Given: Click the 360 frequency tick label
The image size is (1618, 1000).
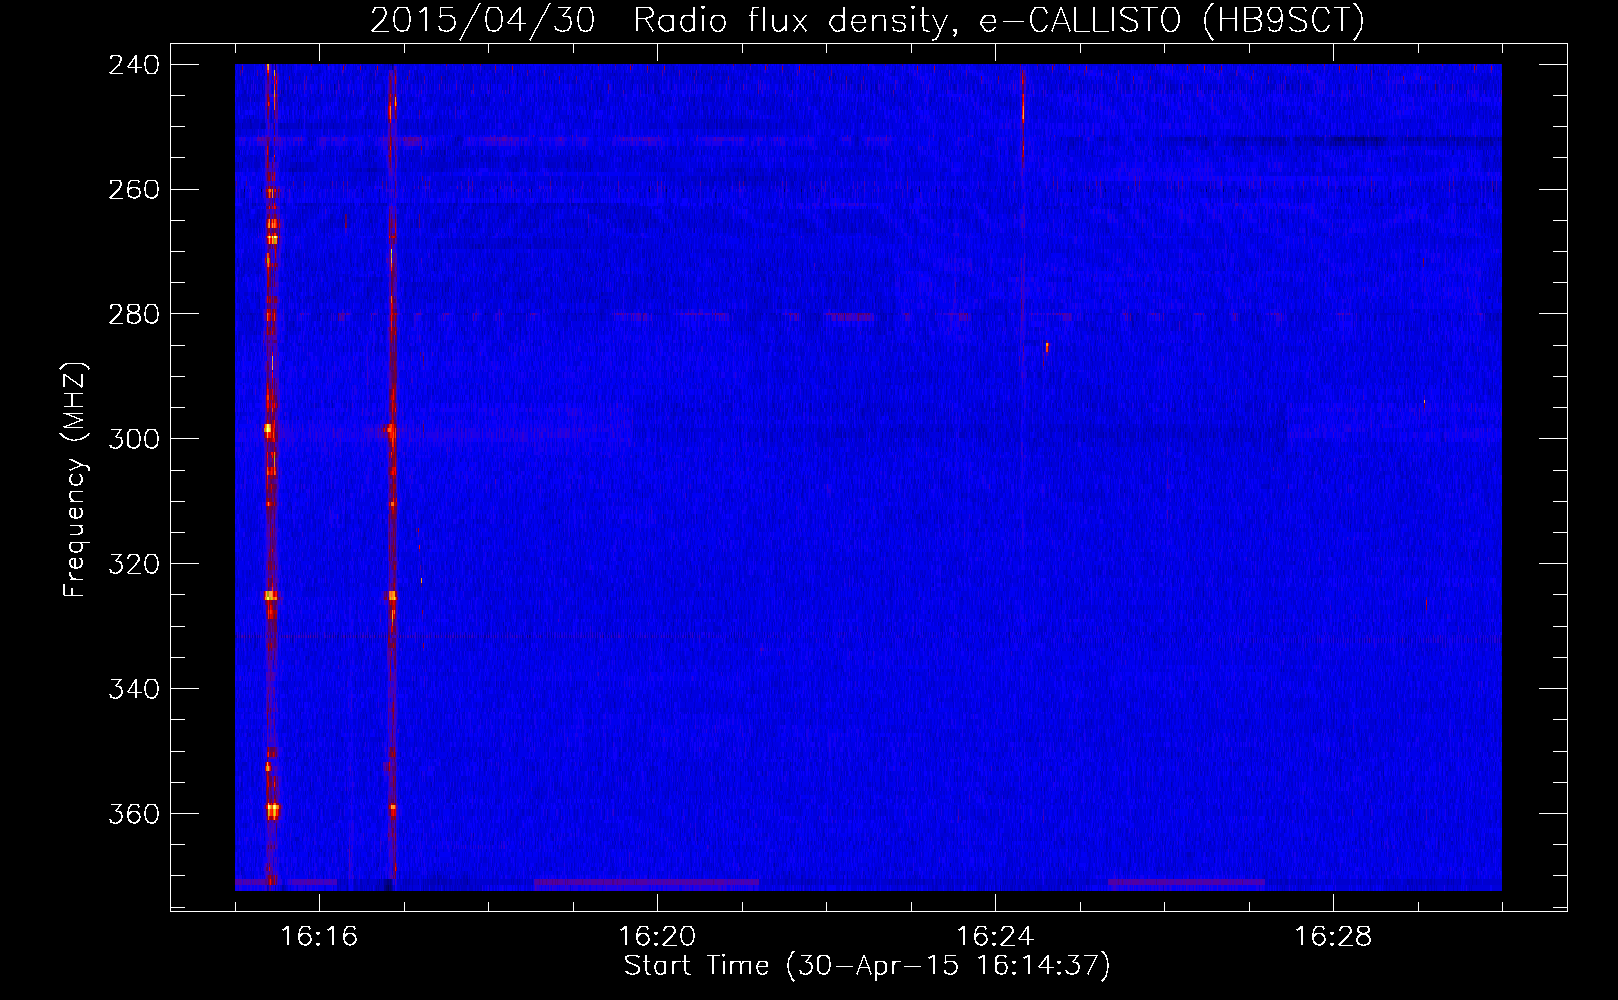Looking at the screenshot, I should (x=133, y=814).
